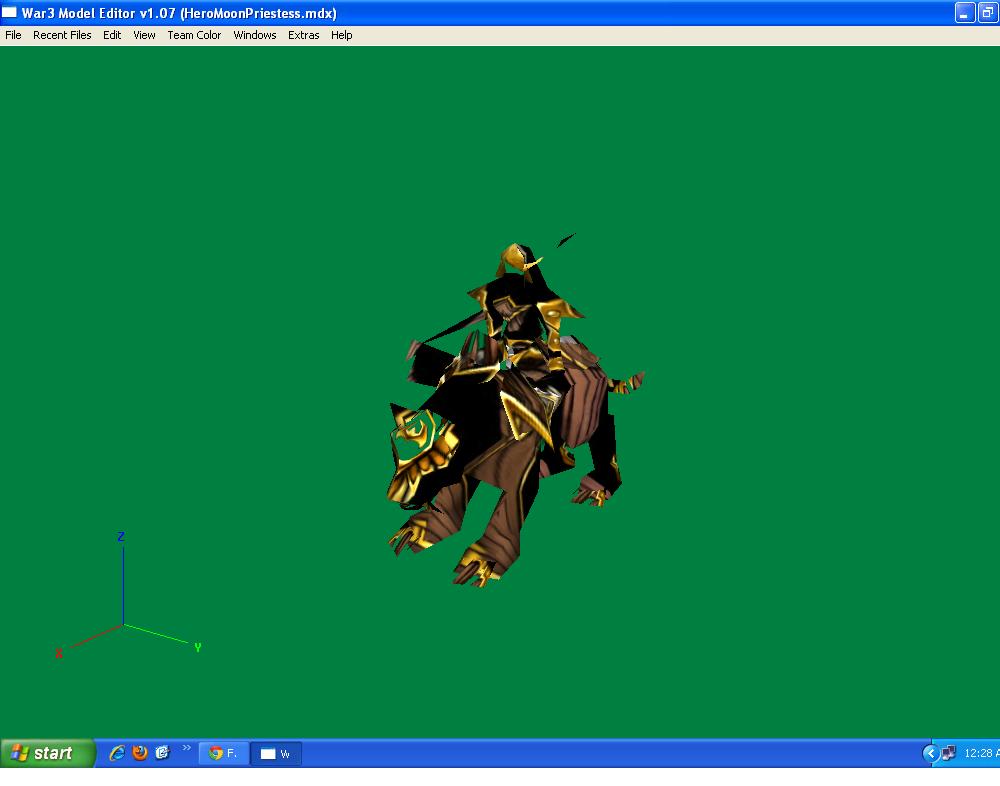Open the File menu
Image resolution: width=1000 pixels, height=786 pixels.
click(13, 35)
